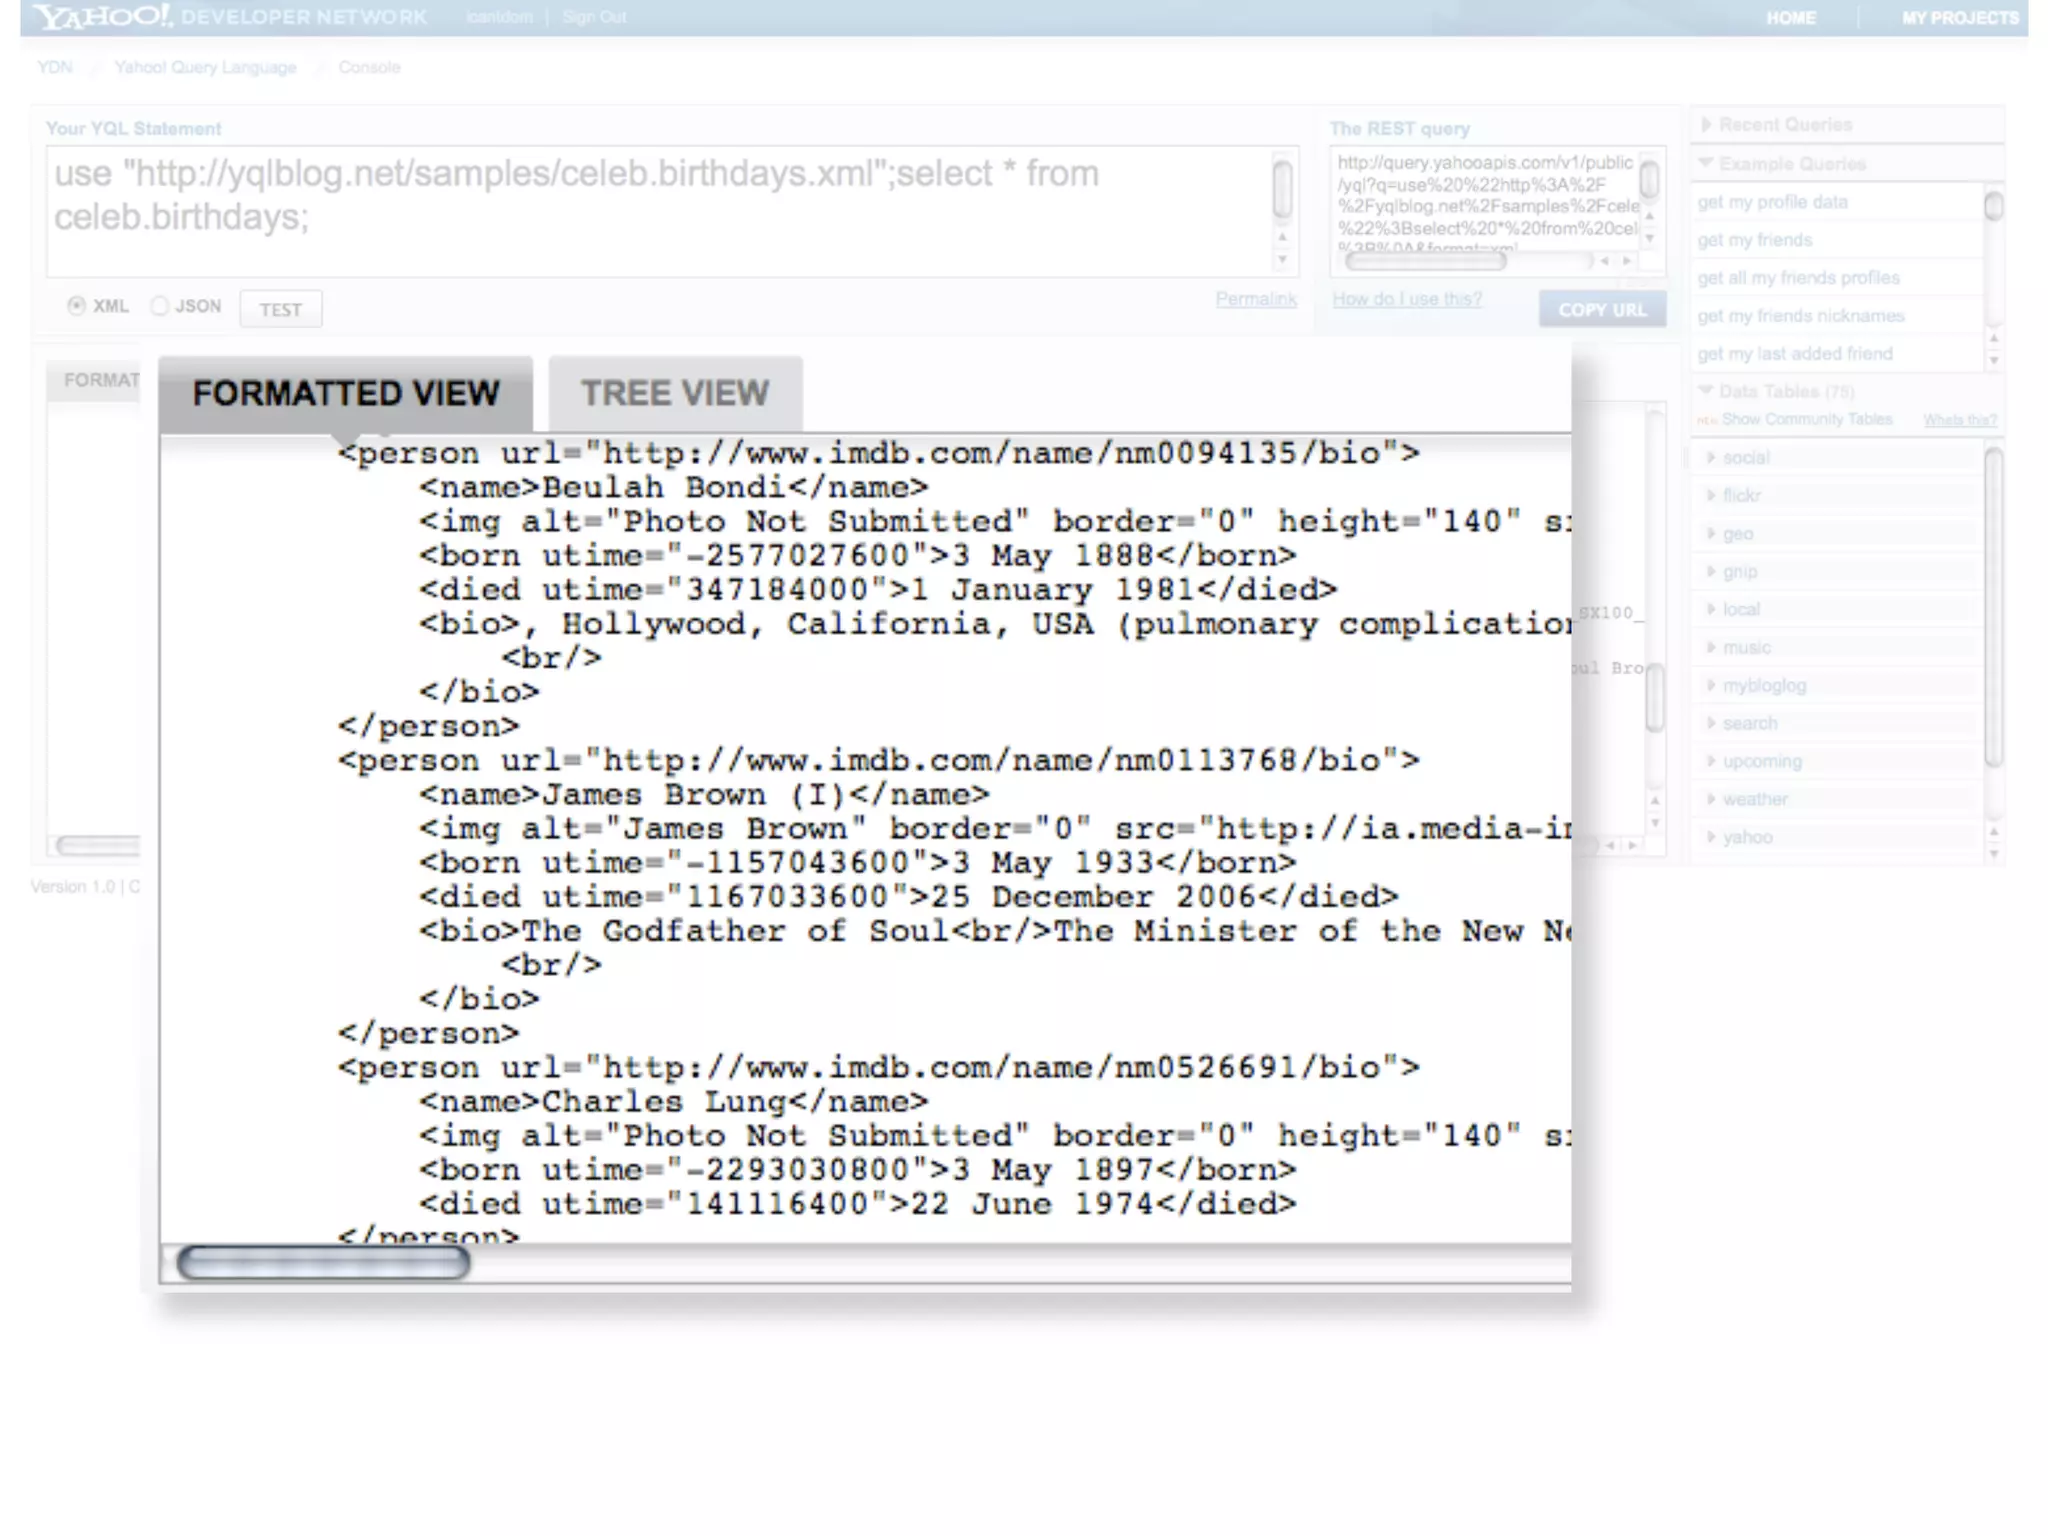This screenshot has height=1536, width=2048.
Task: Choose 'get my last added friend' query
Action: click(1794, 354)
